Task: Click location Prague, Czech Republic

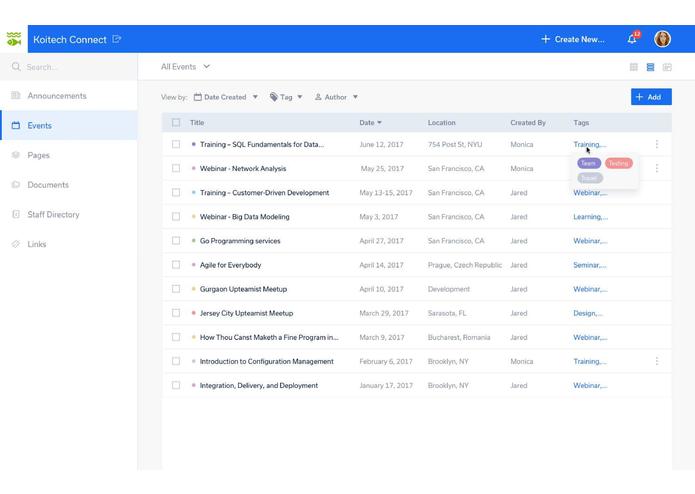Action: [465, 265]
